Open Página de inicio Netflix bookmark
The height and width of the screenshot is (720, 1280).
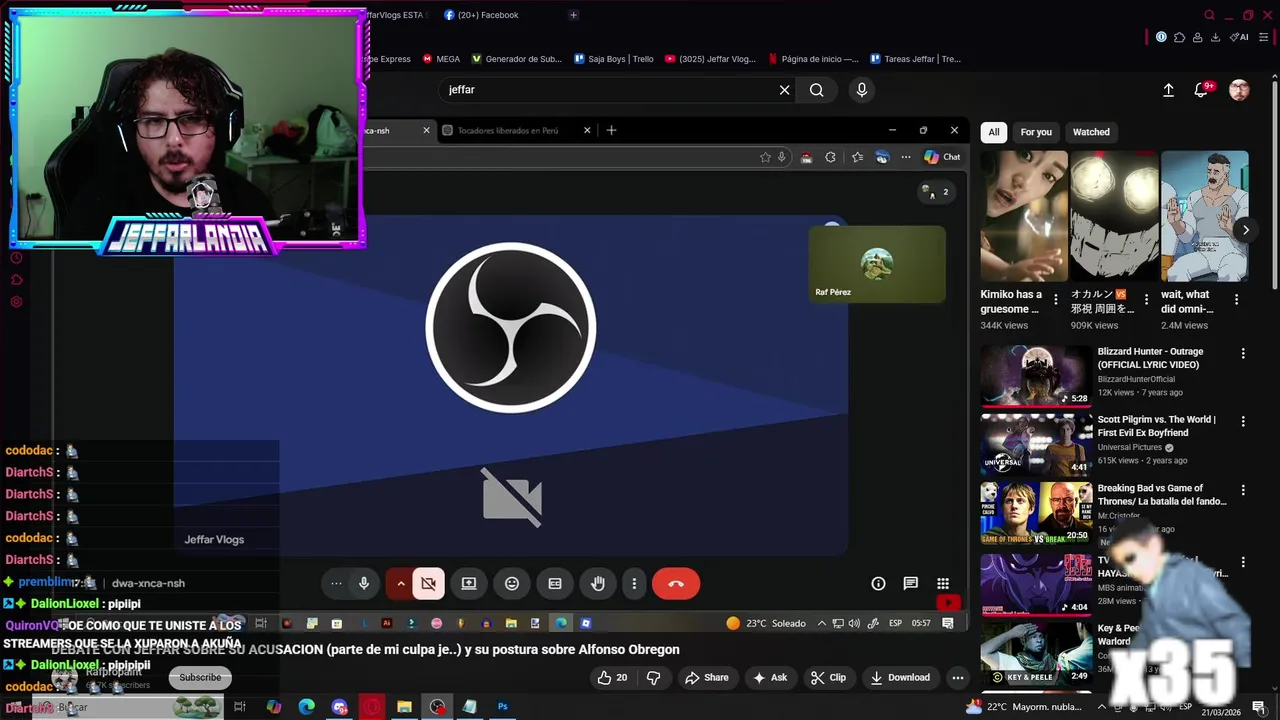click(813, 59)
